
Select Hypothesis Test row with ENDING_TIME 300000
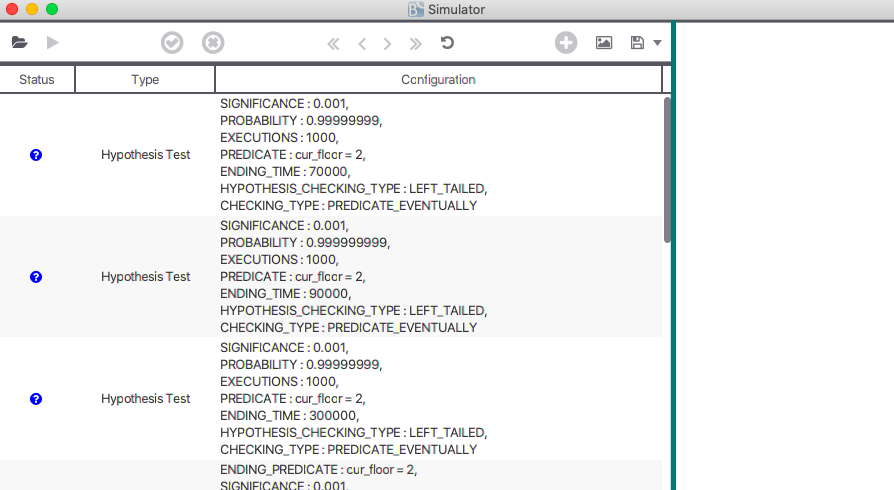tap(145, 399)
